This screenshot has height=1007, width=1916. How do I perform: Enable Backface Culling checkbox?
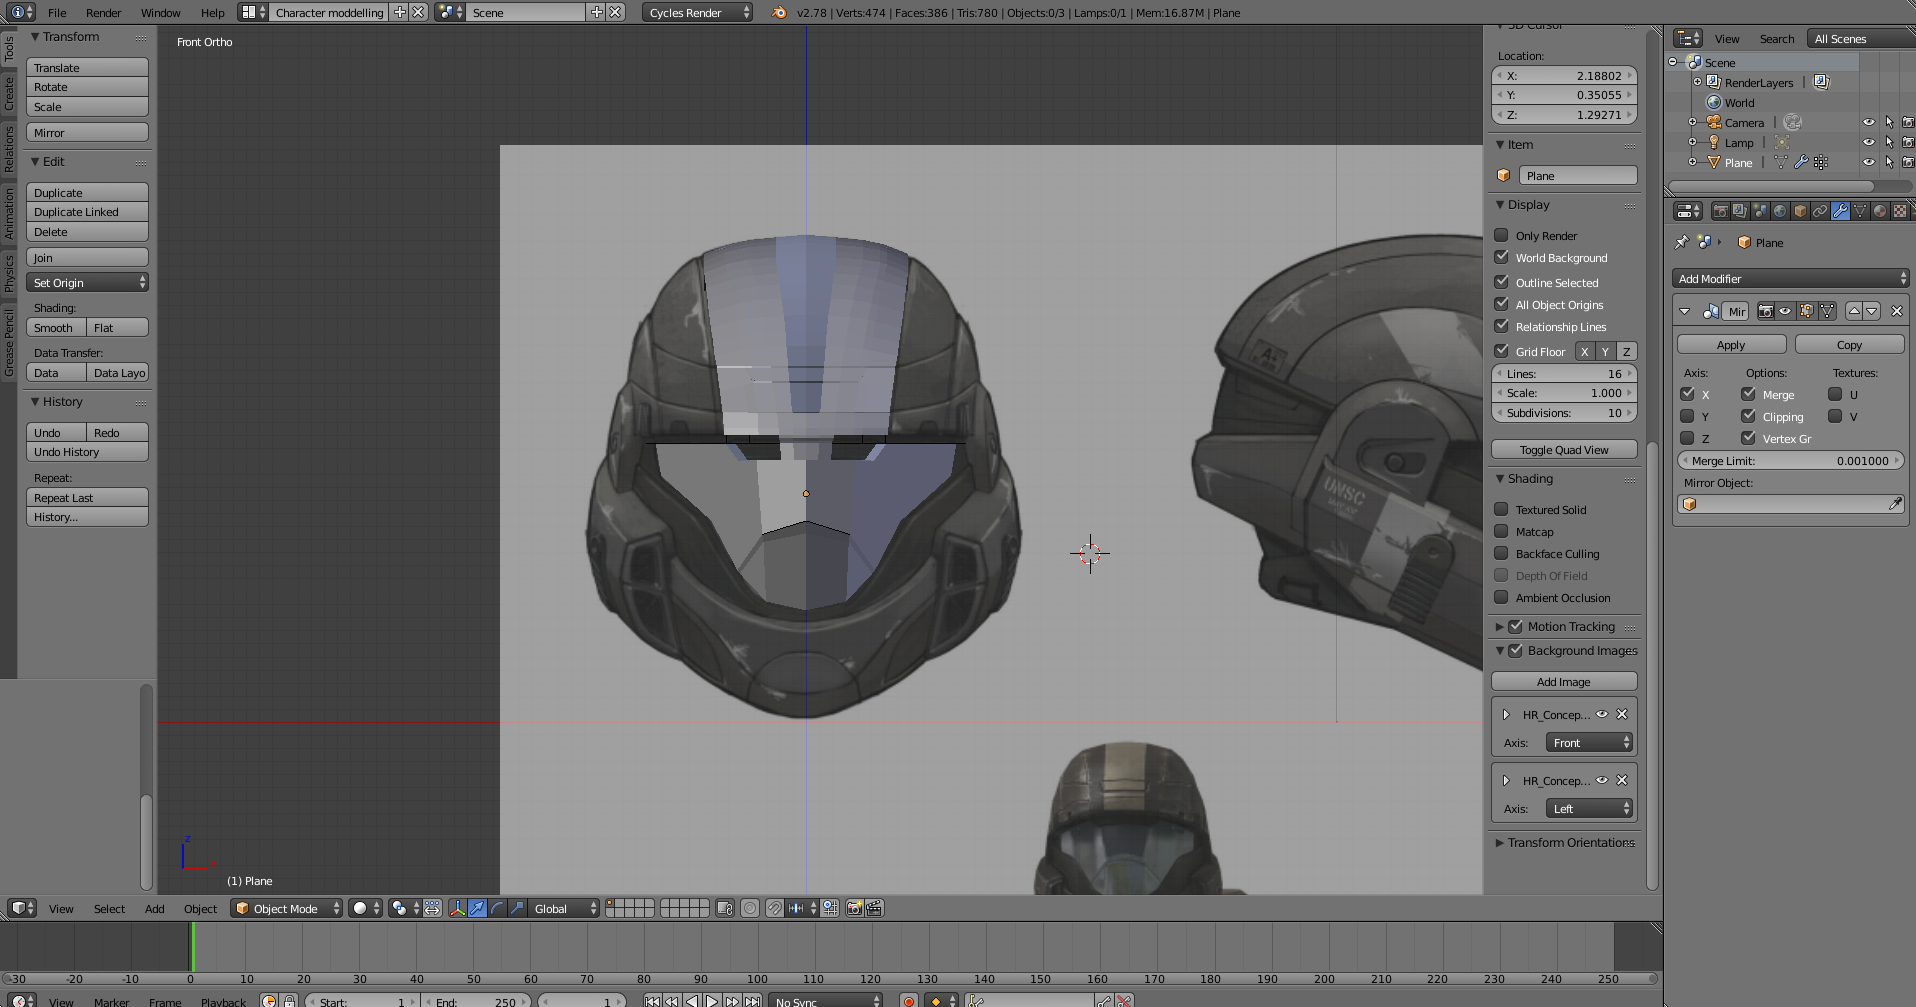pyautogui.click(x=1501, y=553)
